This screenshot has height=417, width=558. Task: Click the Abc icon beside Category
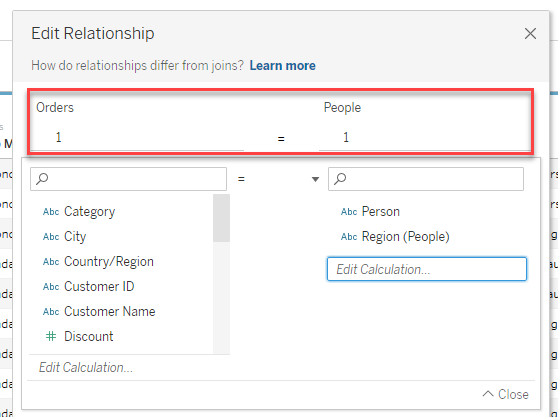pyautogui.click(x=51, y=212)
